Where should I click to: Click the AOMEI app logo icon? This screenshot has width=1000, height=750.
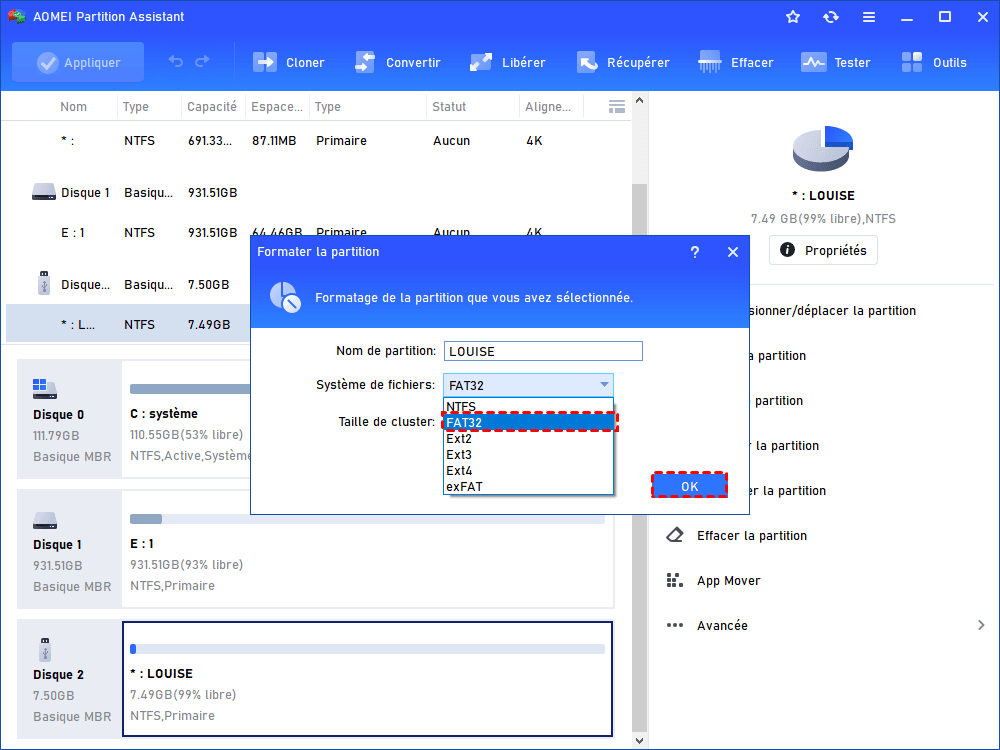[x=17, y=17]
